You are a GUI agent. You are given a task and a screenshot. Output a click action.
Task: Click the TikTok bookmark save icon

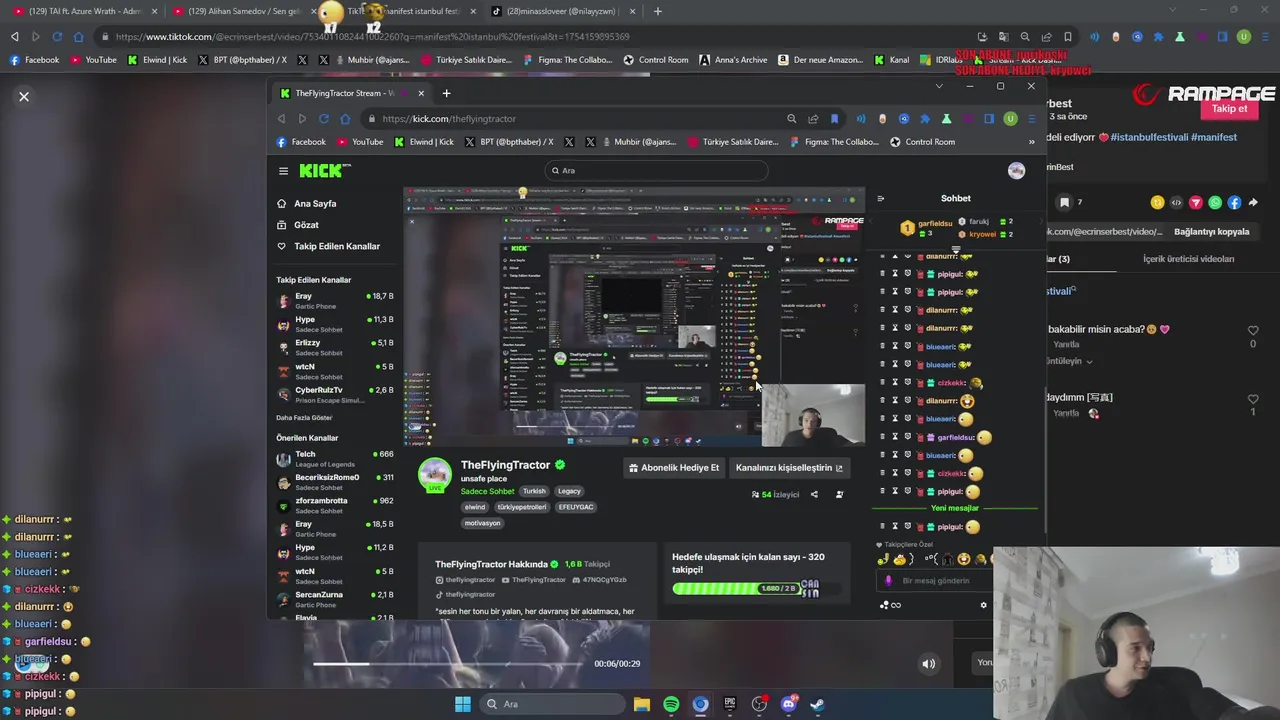[x=1064, y=203]
